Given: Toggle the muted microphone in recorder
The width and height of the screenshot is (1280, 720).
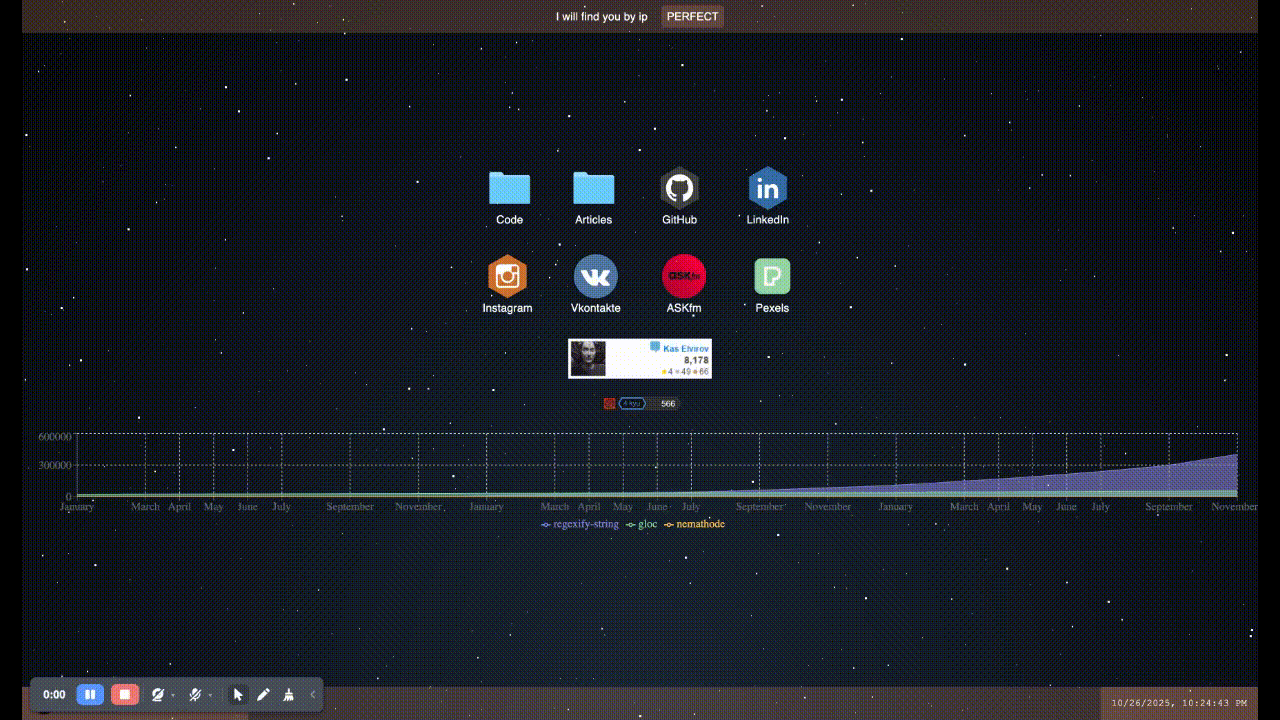Looking at the screenshot, I should coord(195,694).
